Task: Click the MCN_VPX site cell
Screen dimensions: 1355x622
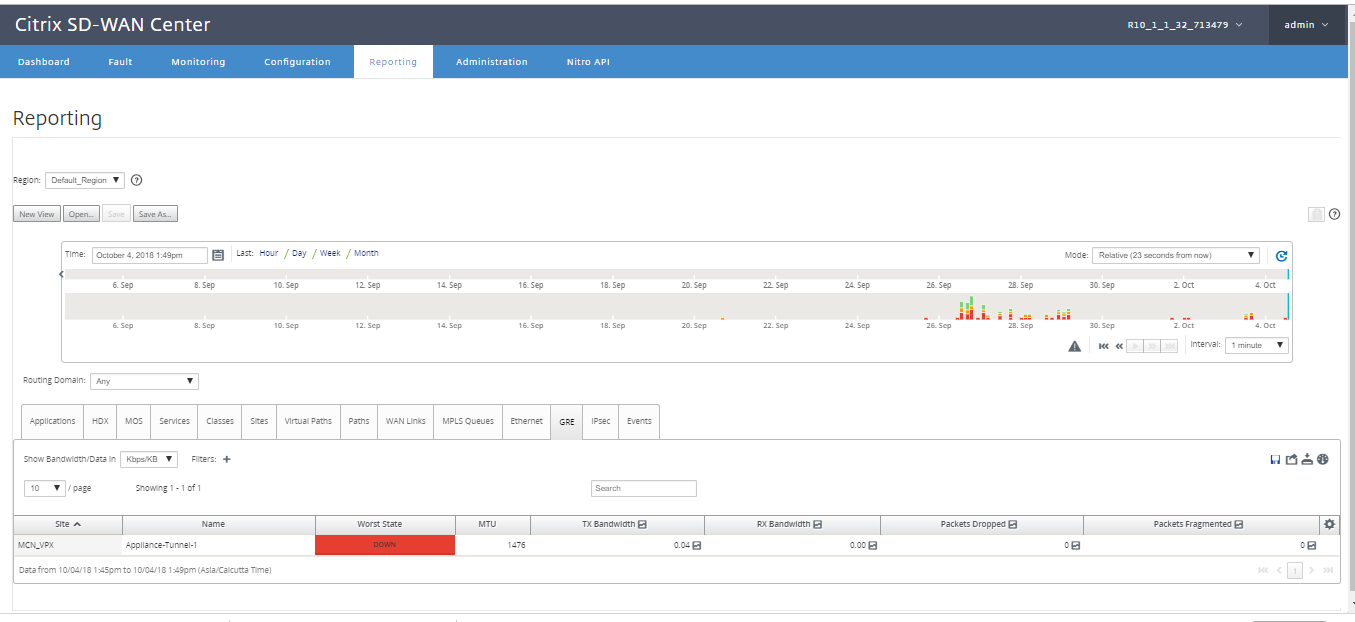Action: 68,545
